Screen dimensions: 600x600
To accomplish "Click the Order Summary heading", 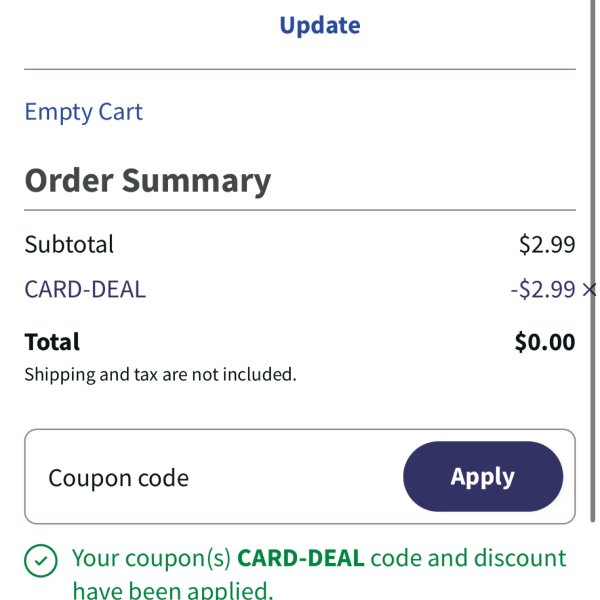I will [x=148, y=181].
